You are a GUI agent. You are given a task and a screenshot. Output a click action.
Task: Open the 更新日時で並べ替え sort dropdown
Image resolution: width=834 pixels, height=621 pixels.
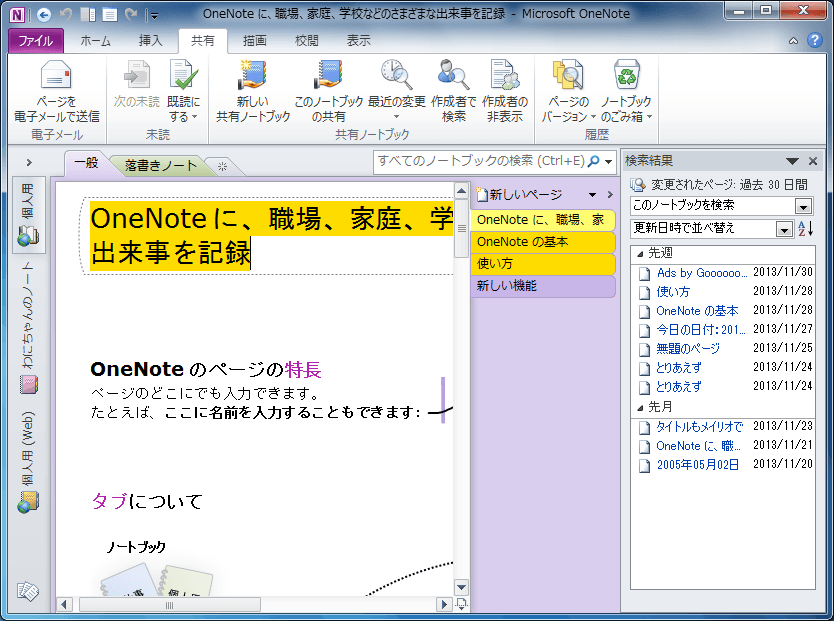pos(784,229)
